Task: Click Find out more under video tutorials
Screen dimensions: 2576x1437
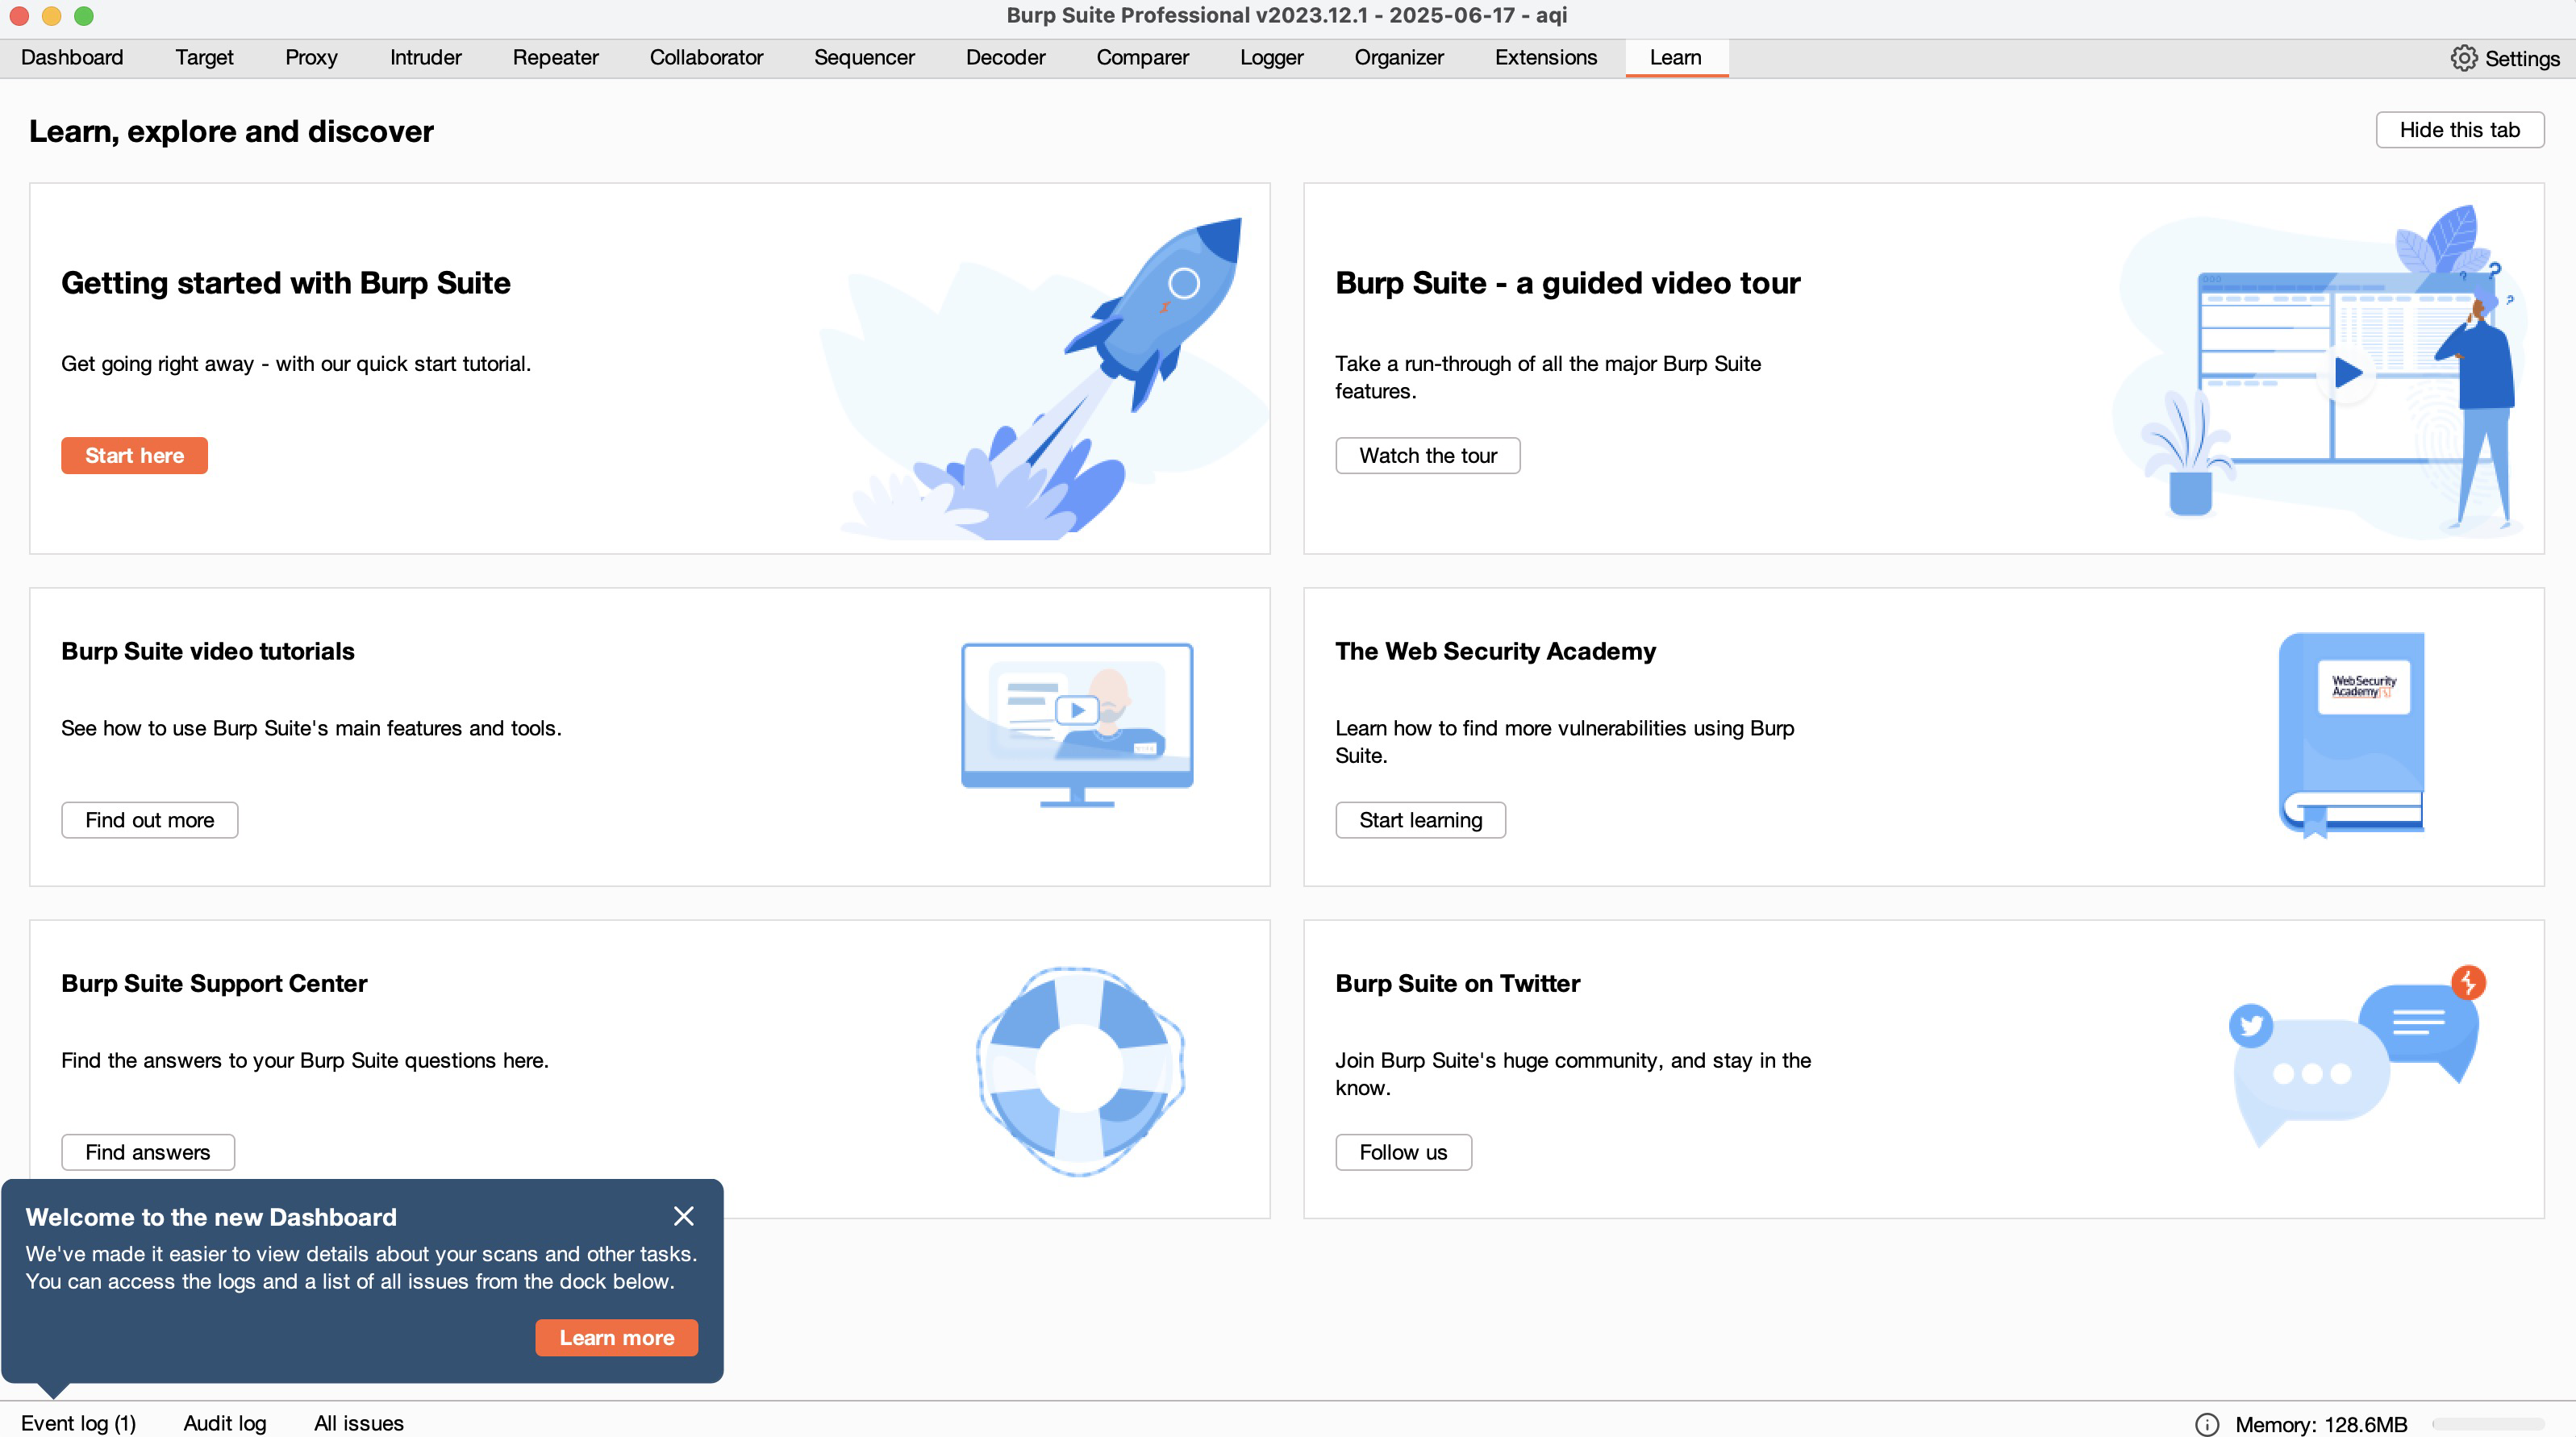Action: [x=149, y=819]
